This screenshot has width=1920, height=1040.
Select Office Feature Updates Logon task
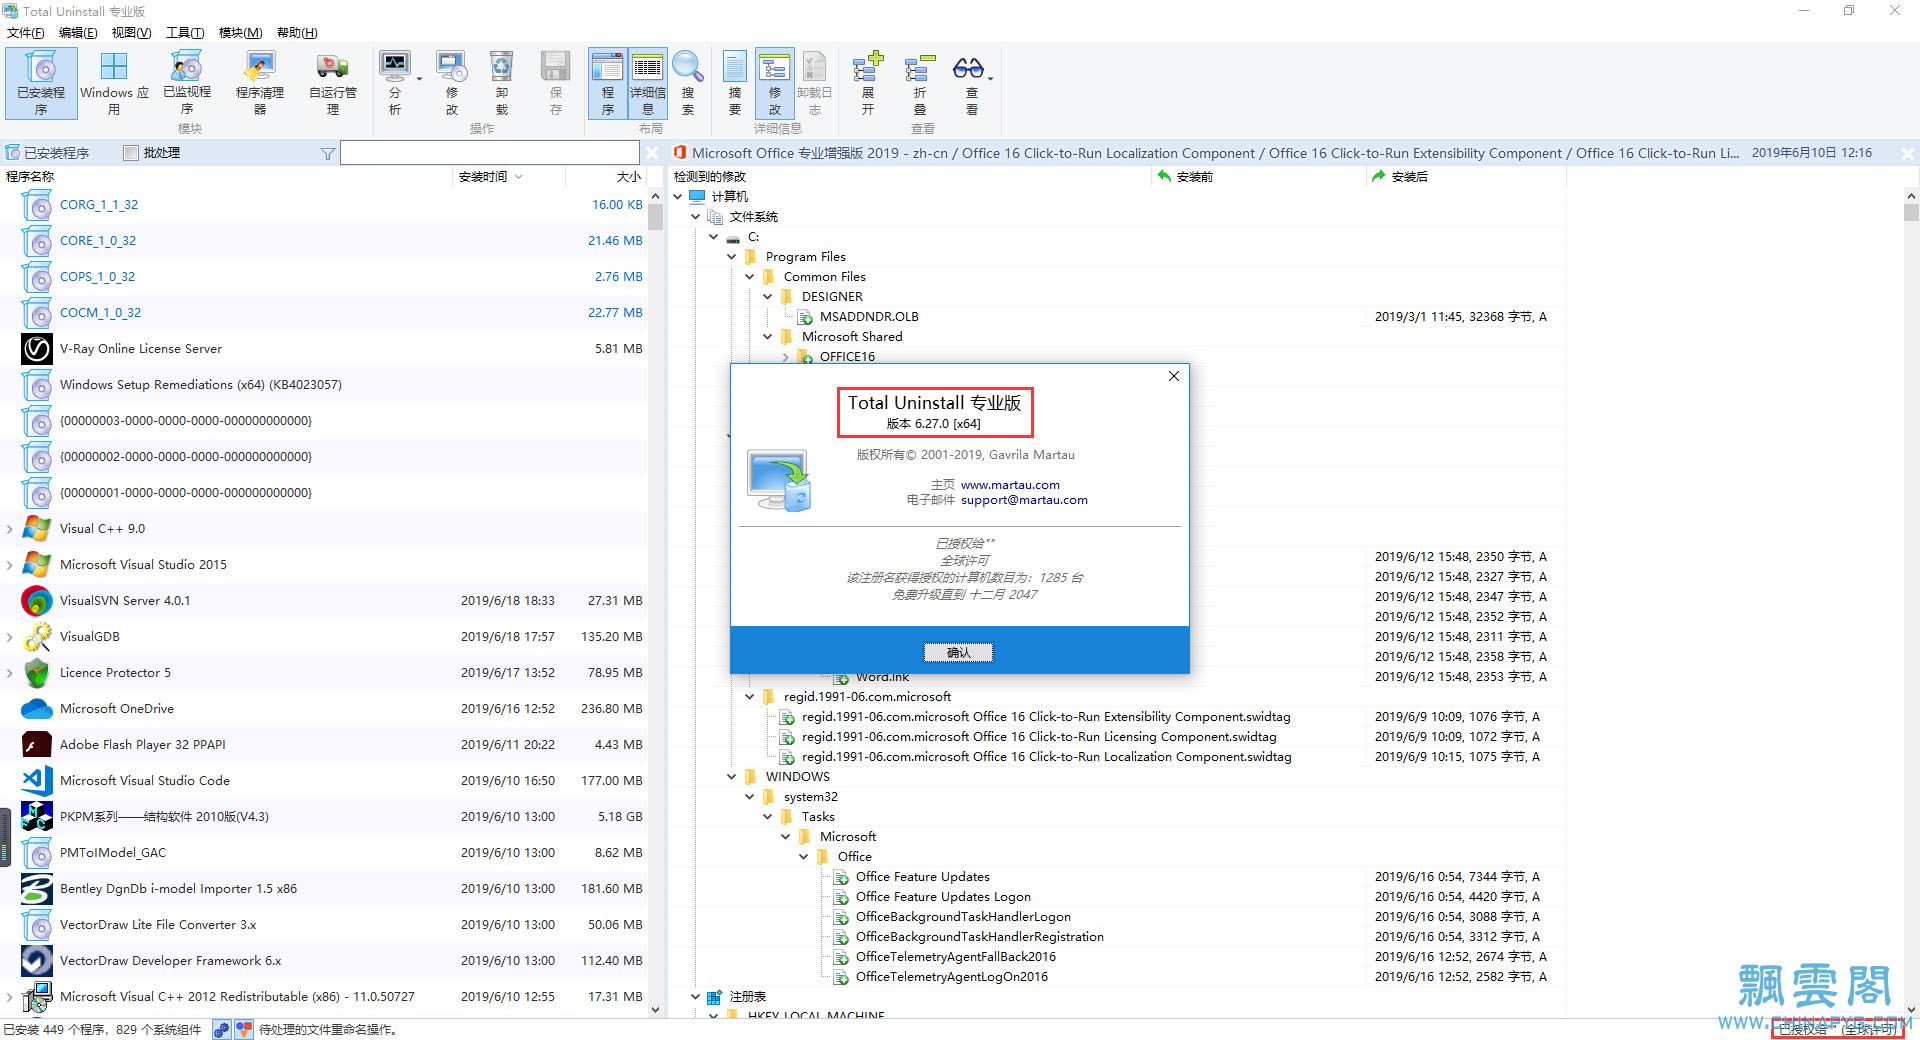click(943, 897)
